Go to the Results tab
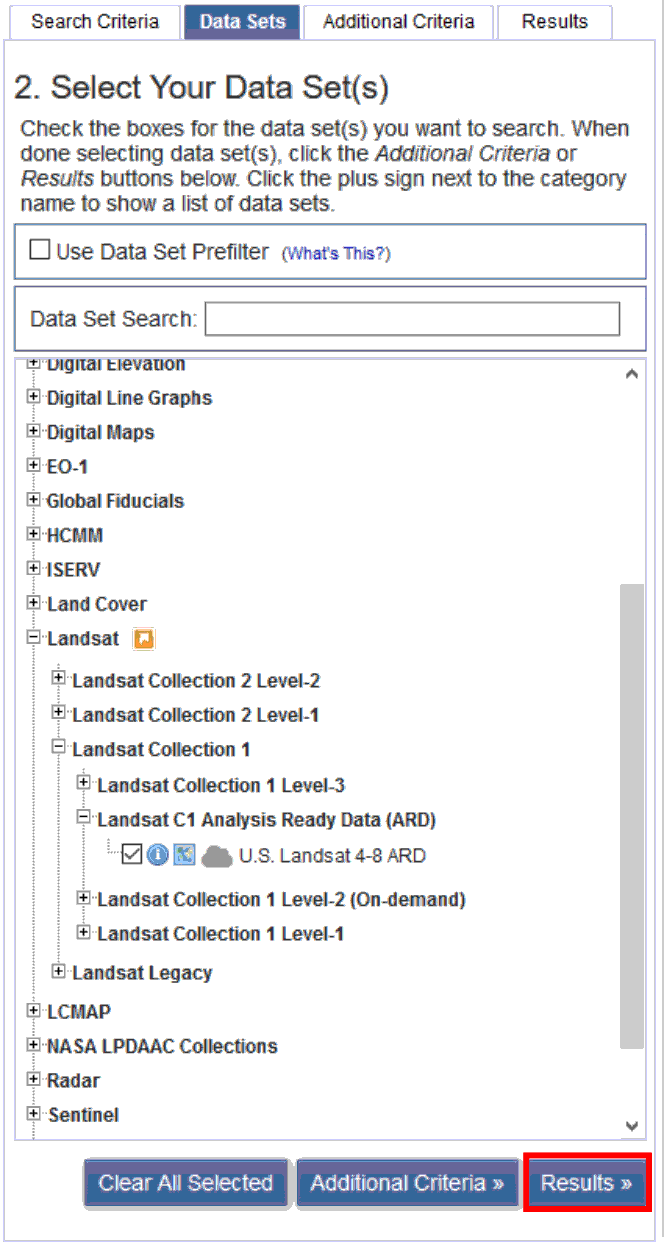The image size is (664, 1253). [554, 22]
